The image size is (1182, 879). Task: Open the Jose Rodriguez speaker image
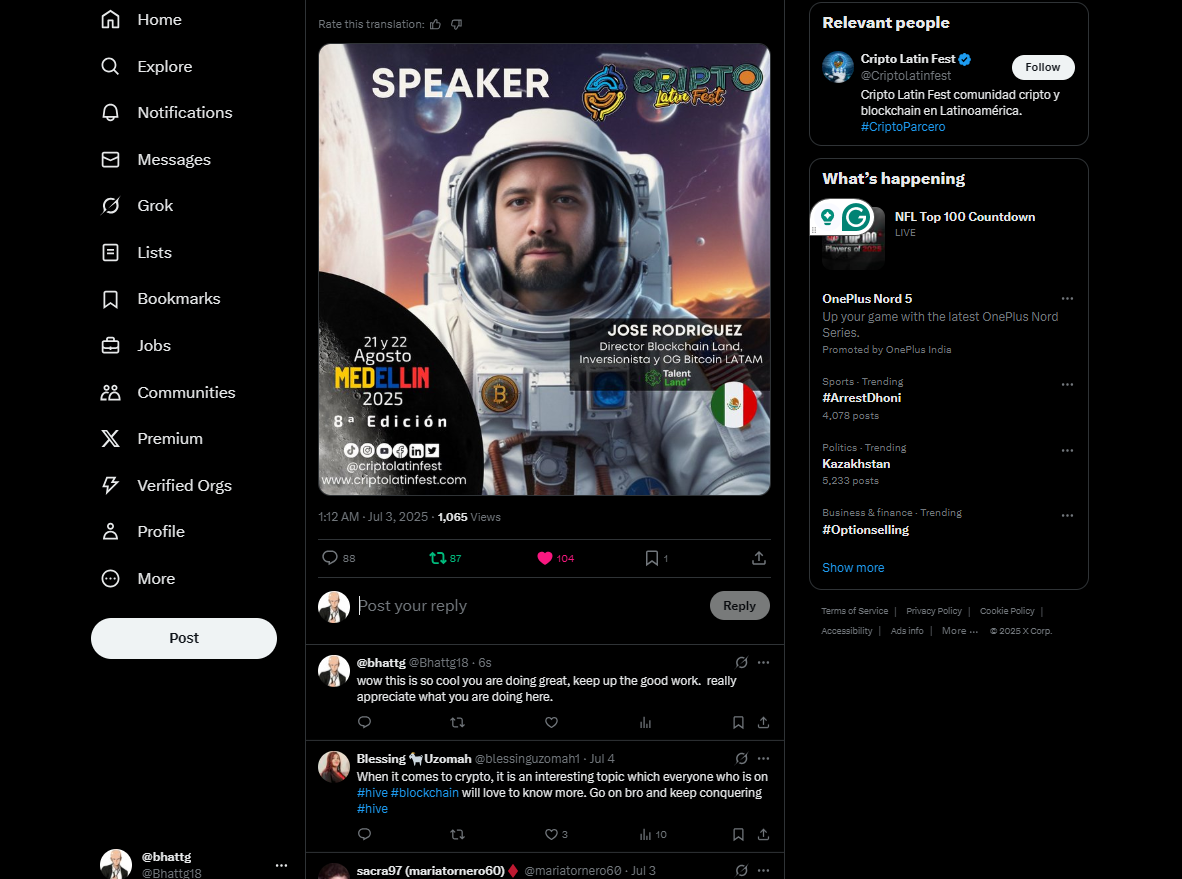pyautogui.click(x=544, y=269)
